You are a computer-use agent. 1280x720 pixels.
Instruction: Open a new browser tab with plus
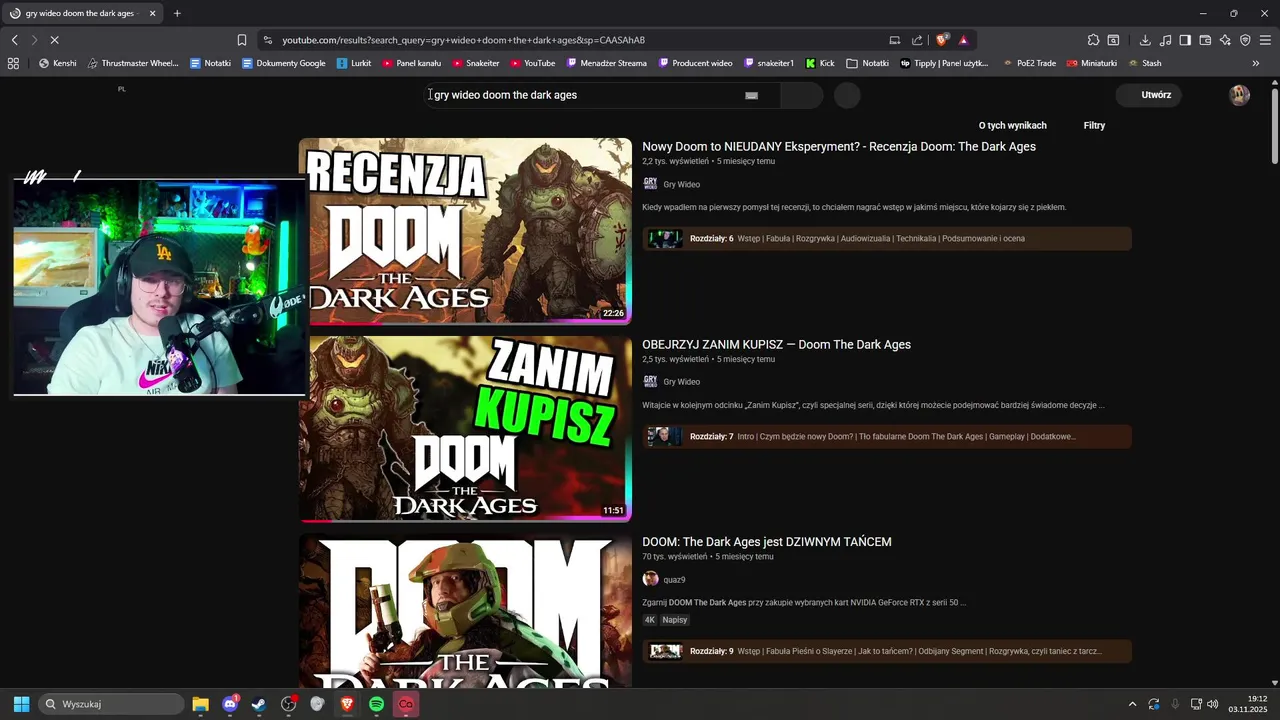(177, 13)
